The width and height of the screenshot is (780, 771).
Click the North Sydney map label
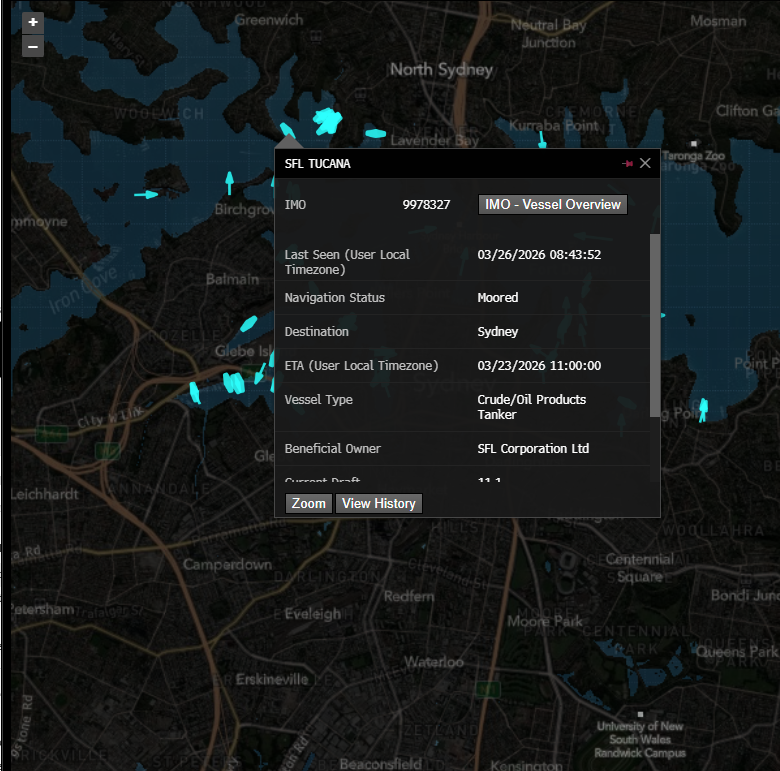point(441,70)
